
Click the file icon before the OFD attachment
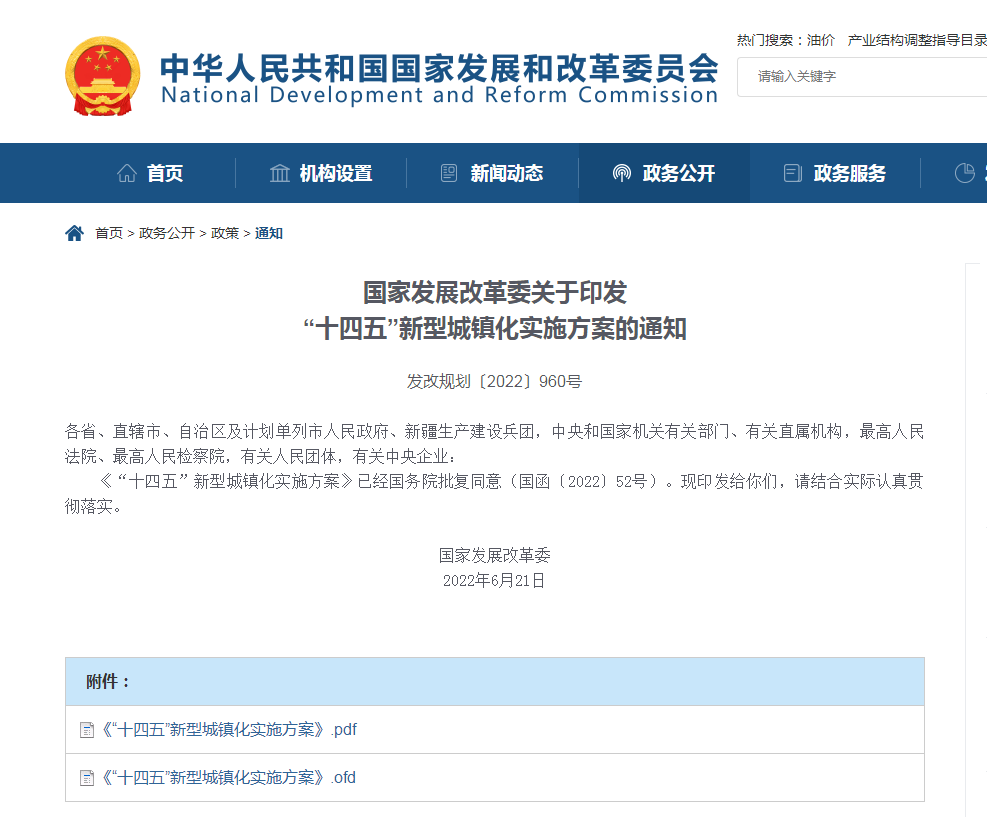pyautogui.click(x=87, y=777)
